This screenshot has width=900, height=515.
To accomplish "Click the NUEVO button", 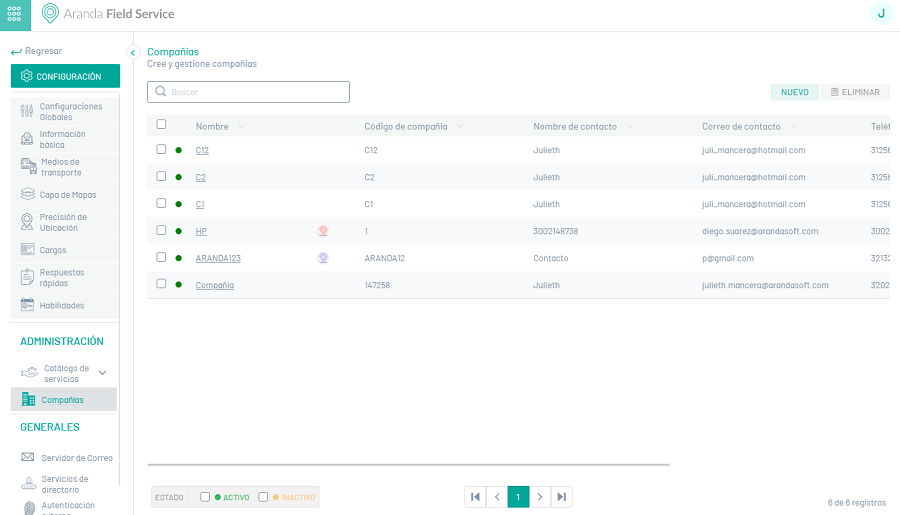I will 794,92.
